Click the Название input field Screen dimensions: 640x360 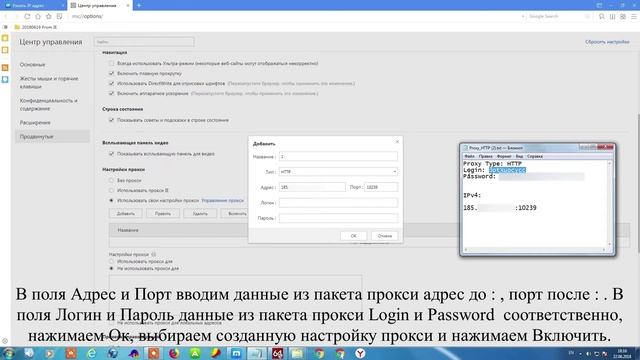338,156
